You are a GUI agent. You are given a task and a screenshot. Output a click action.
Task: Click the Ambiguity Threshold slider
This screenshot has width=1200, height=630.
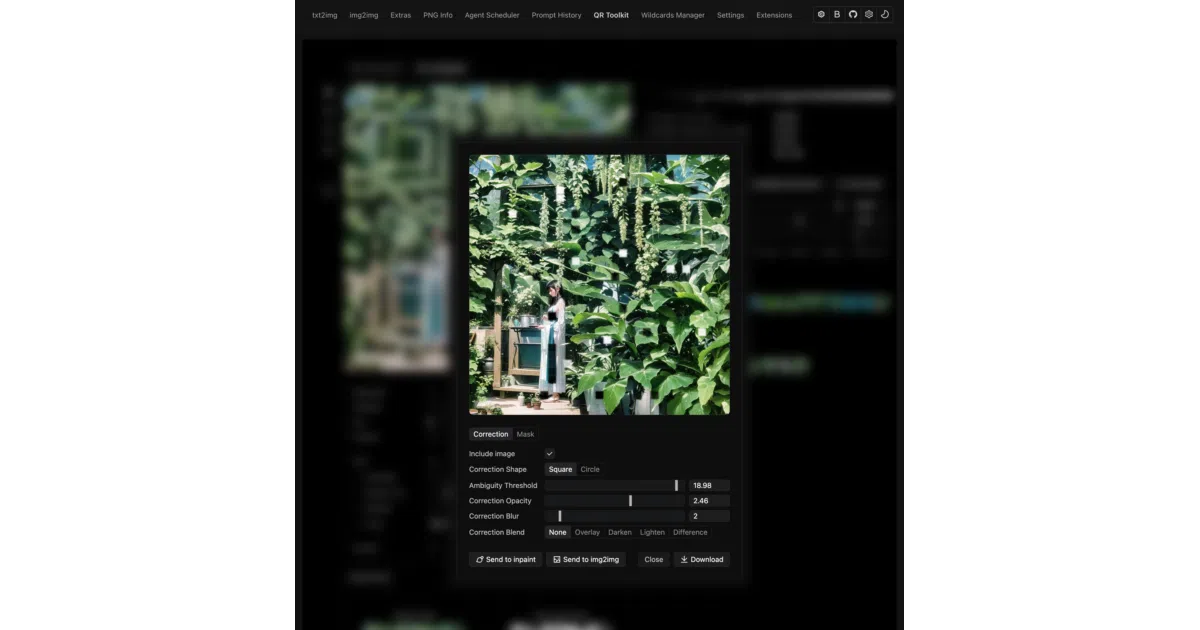614,485
